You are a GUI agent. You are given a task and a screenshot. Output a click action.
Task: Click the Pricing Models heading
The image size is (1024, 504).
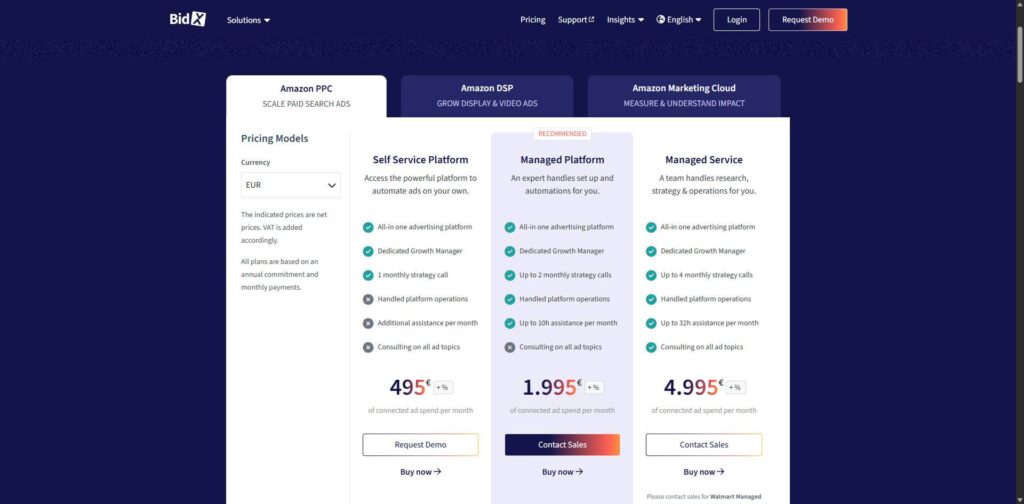coord(274,138)
